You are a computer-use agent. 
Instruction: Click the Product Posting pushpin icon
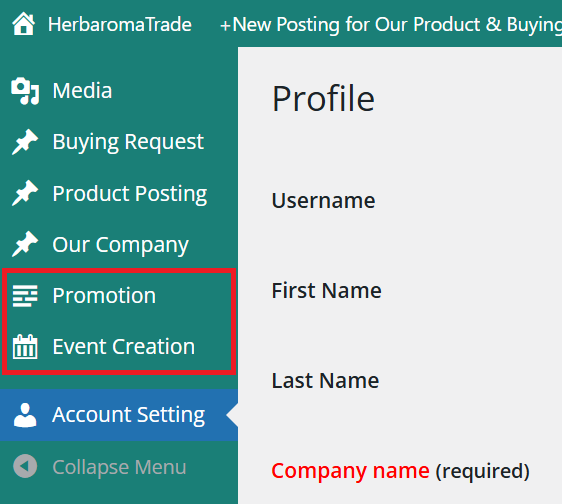point(25,193)
